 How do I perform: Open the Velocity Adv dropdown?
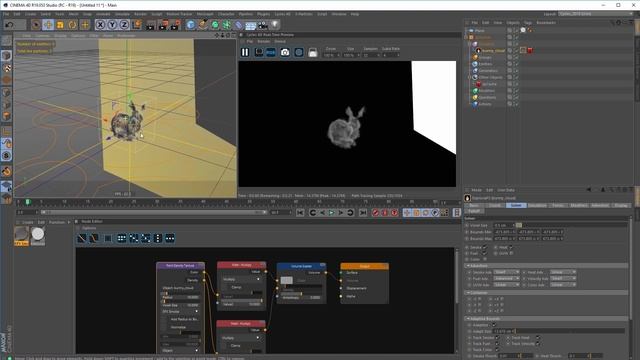tap(563, 278)
